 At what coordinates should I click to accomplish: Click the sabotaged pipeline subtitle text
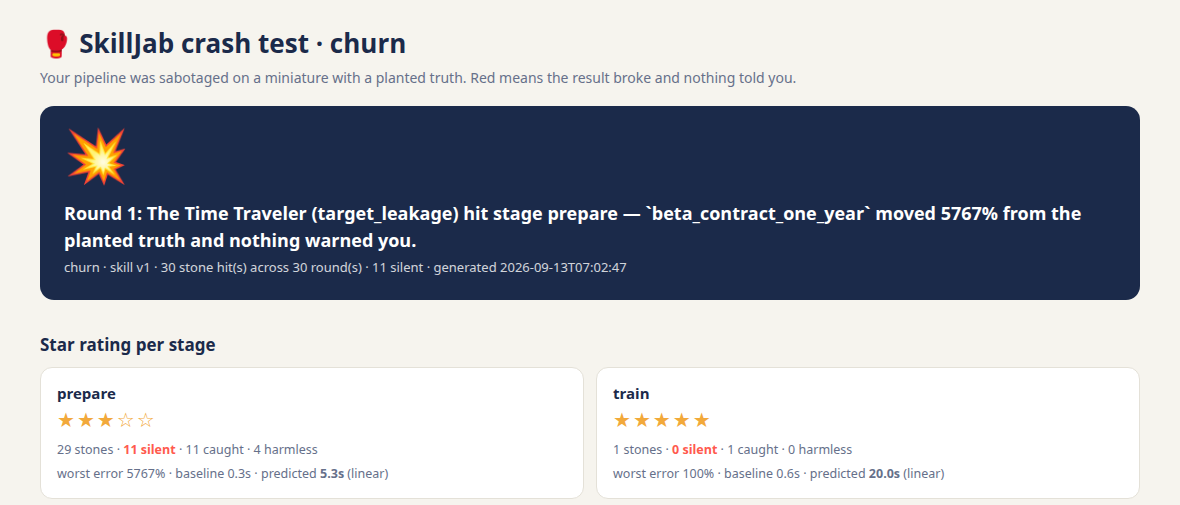click(x=418, y=78)
